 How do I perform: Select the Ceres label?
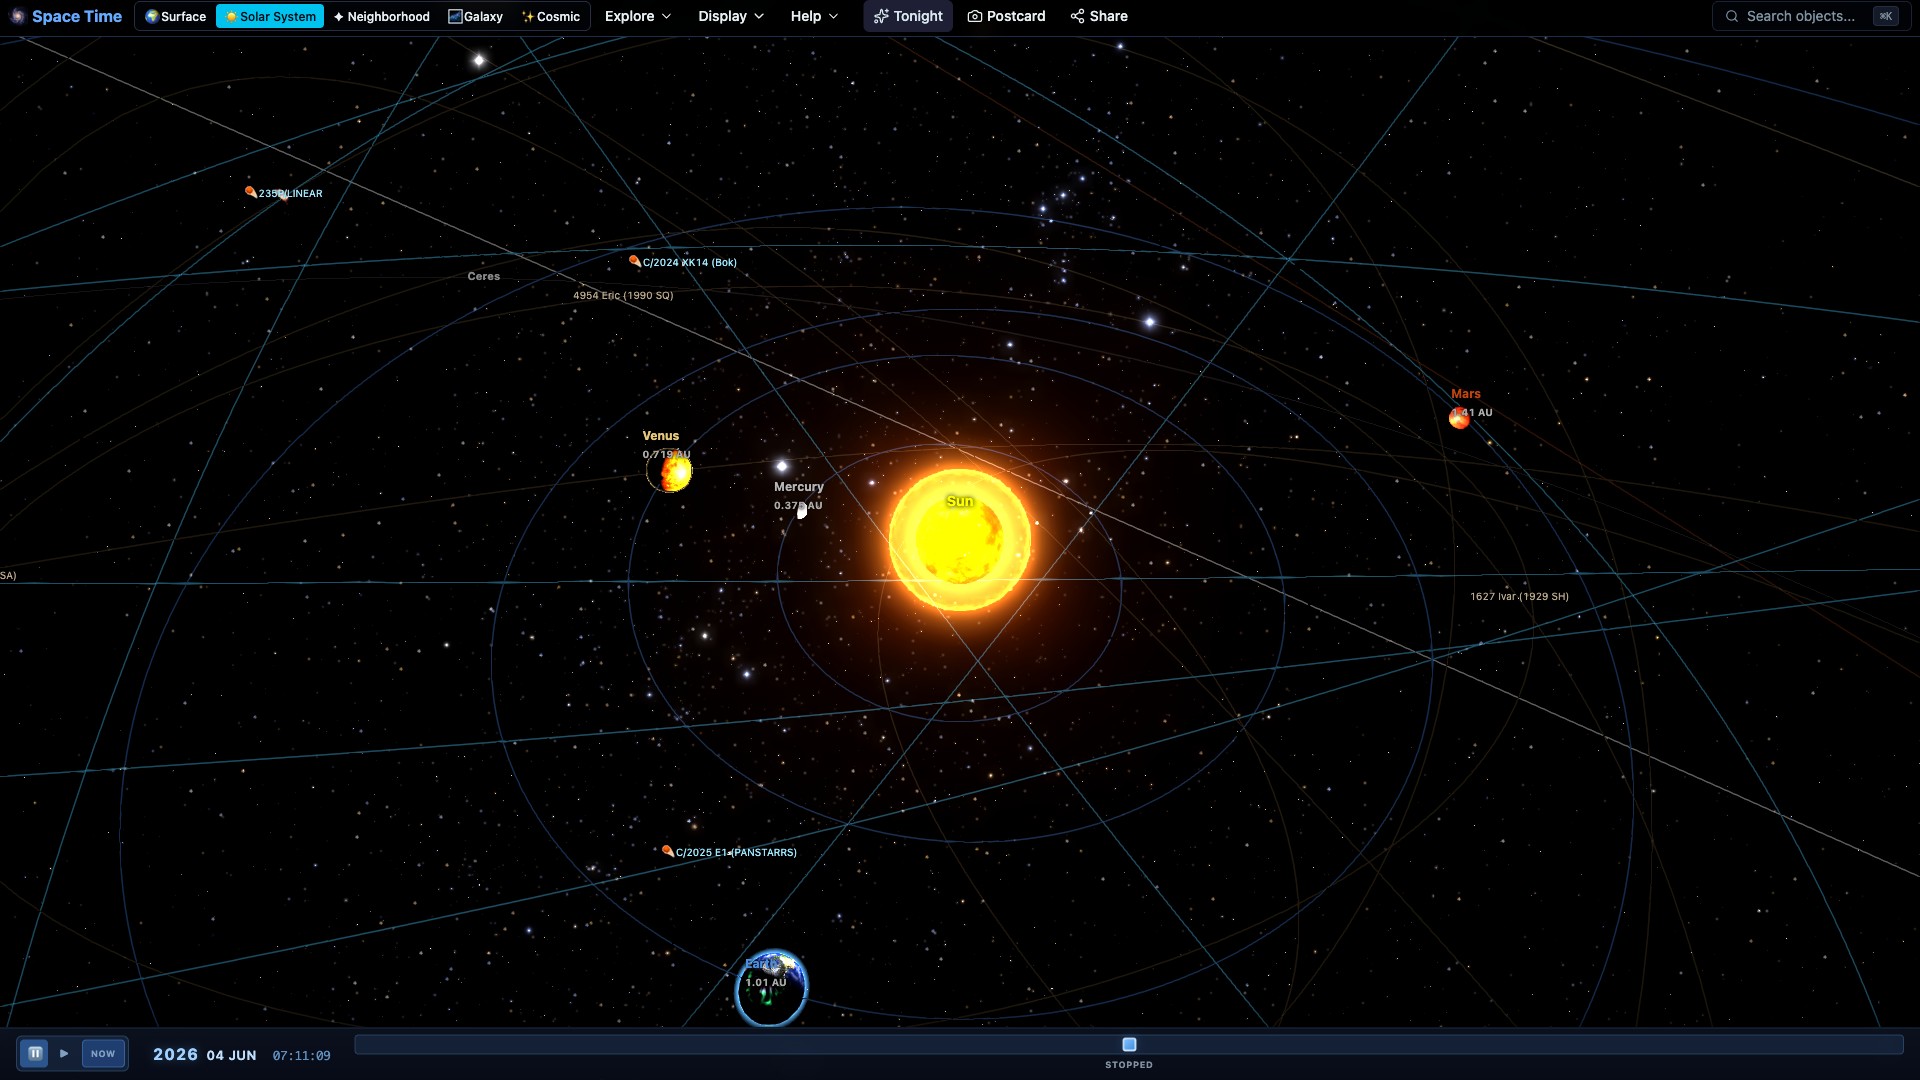tap(484, 276)
